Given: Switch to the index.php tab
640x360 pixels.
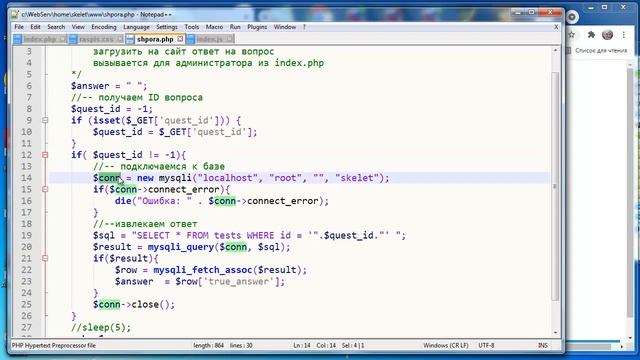Looking at the screenshot, I should (x=40, y=39).
